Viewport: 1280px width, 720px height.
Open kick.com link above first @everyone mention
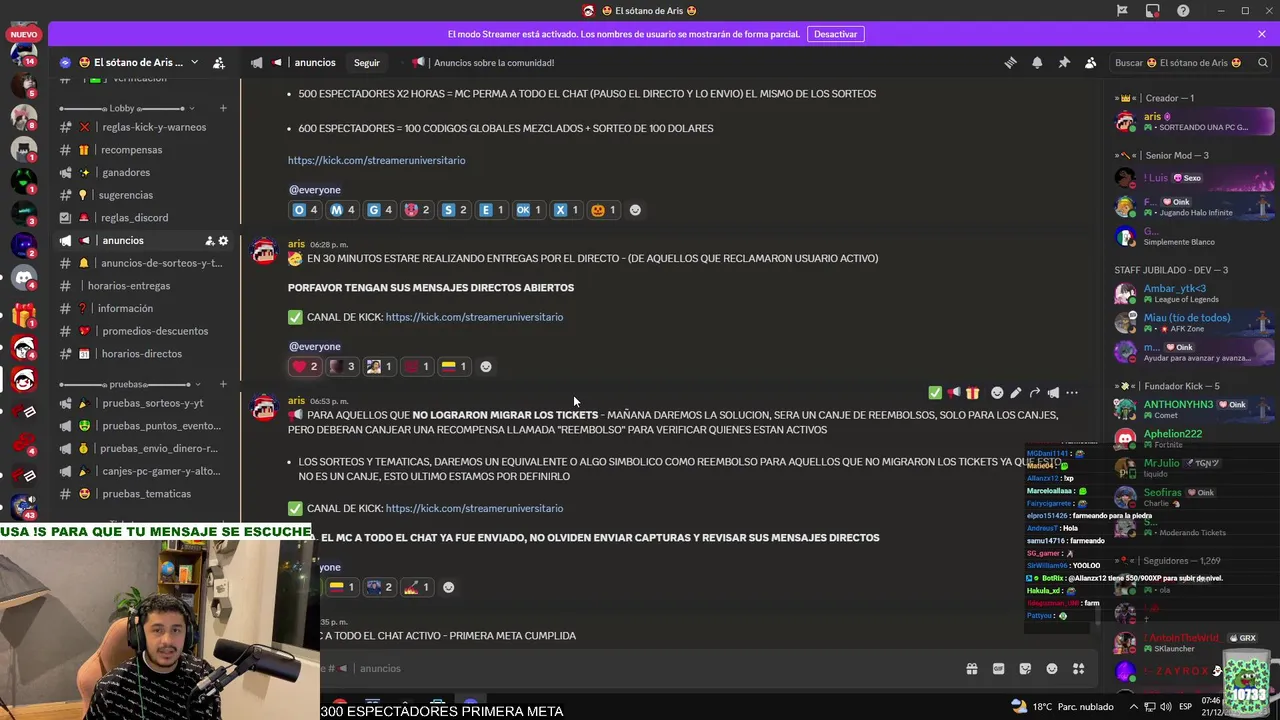pos(376,160)
